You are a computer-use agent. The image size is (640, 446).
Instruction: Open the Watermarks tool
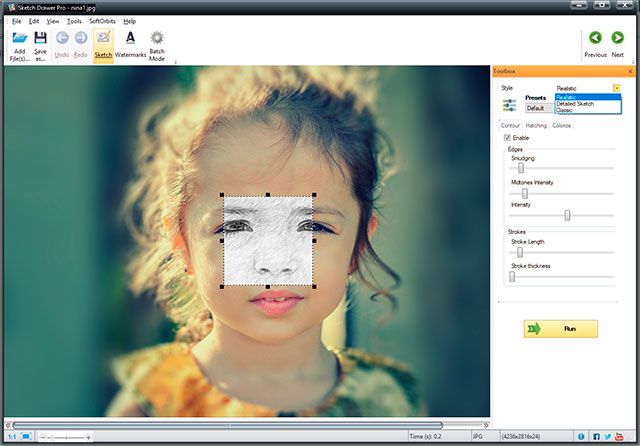click(x=130, y=39)
